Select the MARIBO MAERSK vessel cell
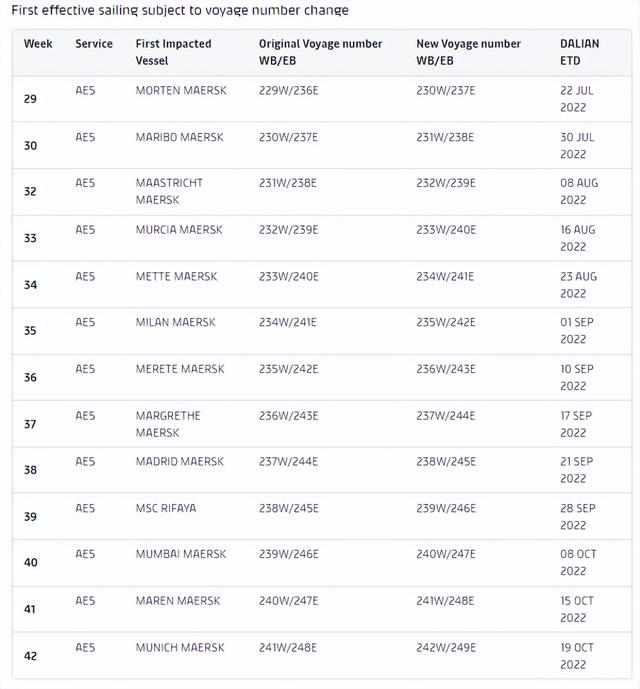 tap(179, 137)
